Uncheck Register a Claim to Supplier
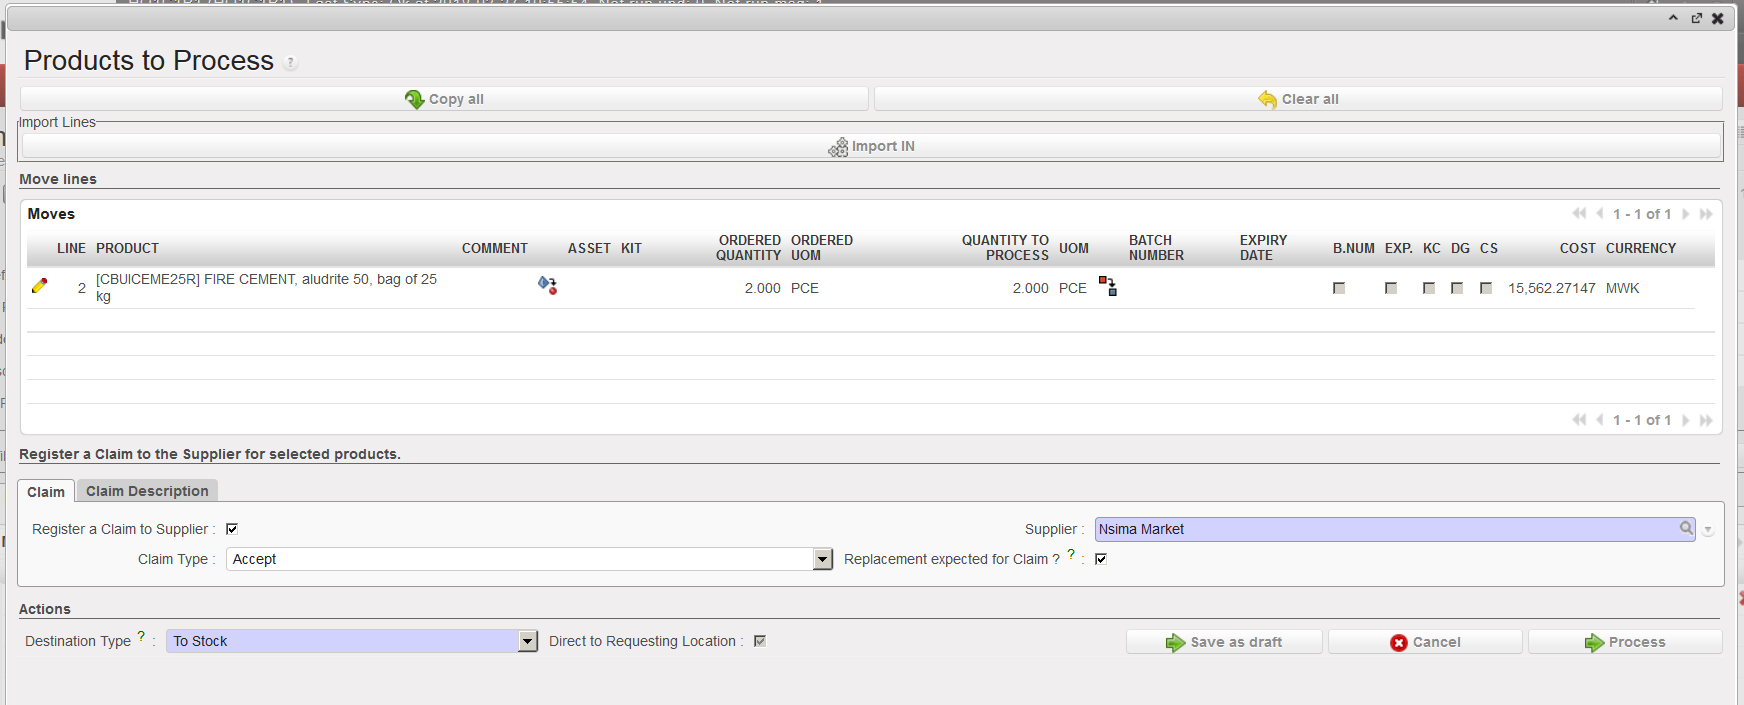This screenshot has height=705, width=1744. click(x=232, y=529)
